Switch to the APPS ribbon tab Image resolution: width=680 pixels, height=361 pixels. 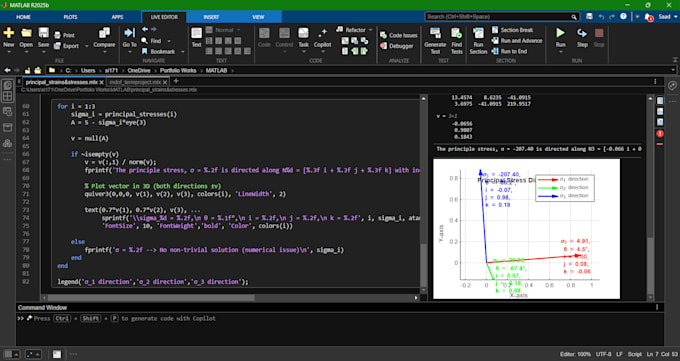pos(117,17)
